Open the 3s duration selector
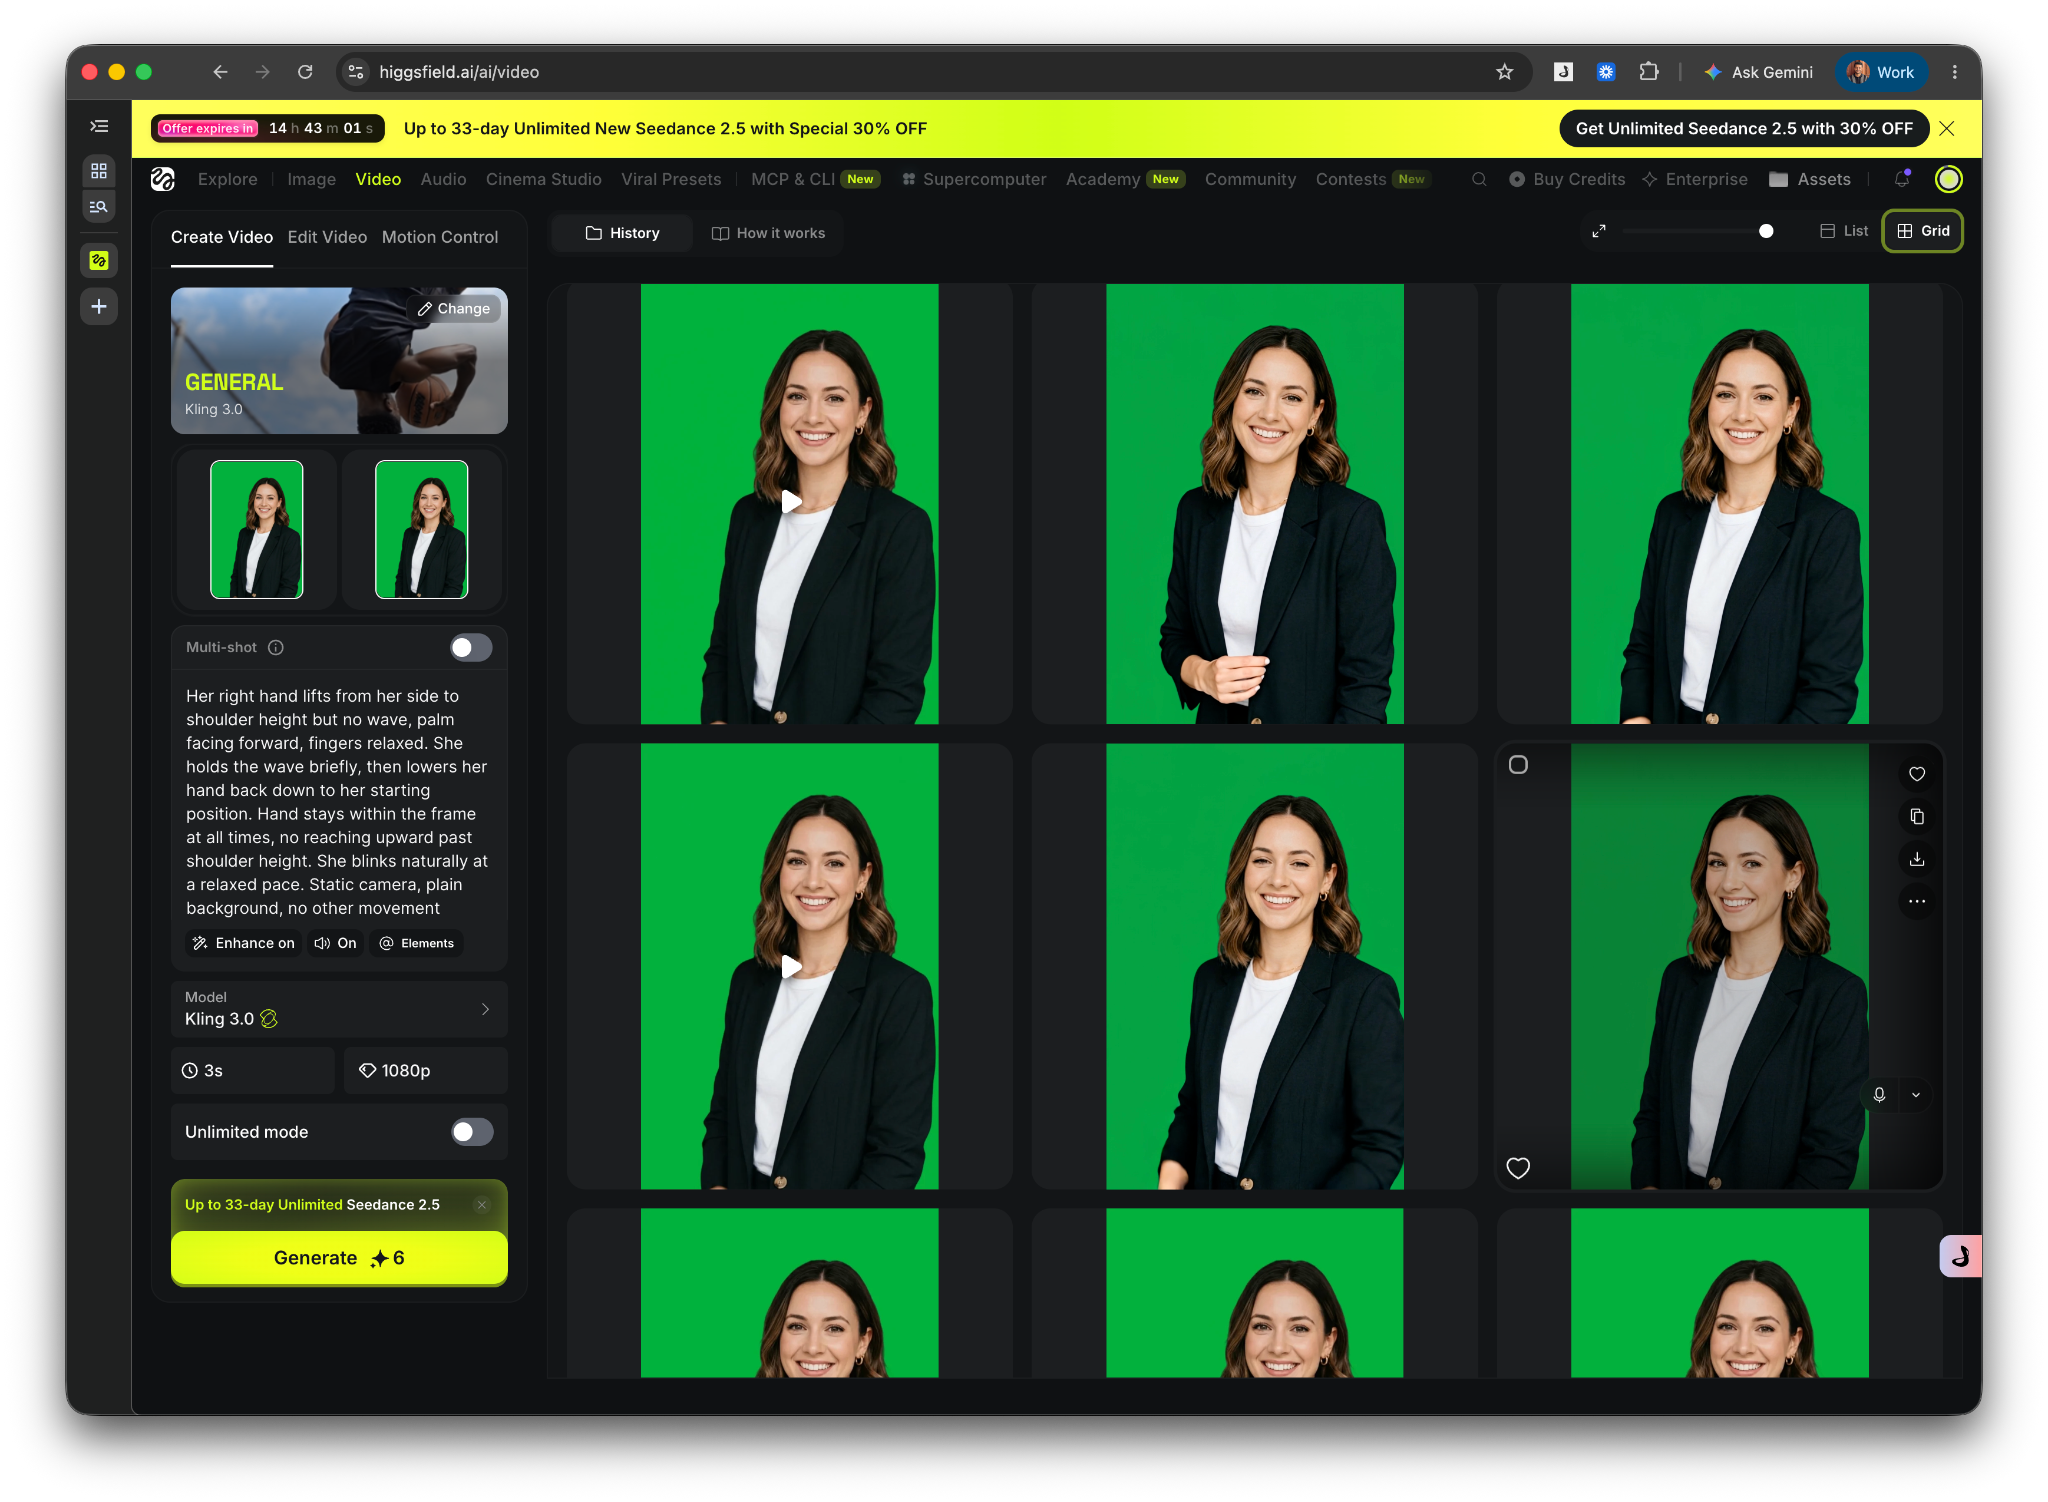 point(252,1071)
